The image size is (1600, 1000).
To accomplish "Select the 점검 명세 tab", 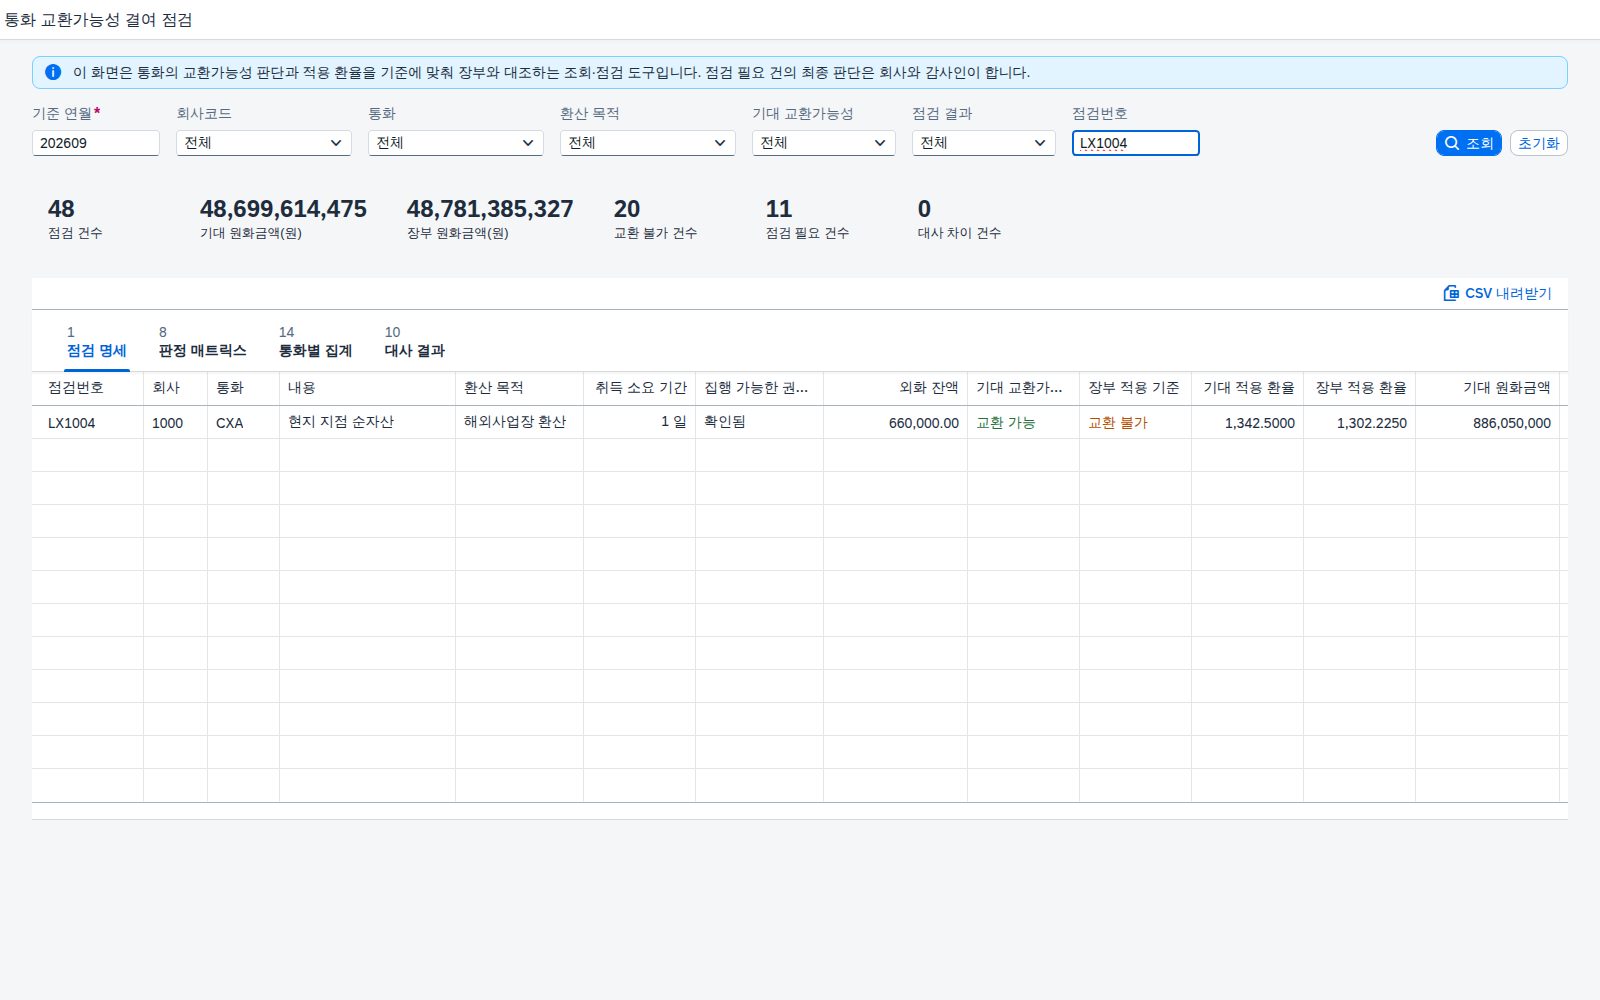I will pos(97,342).
